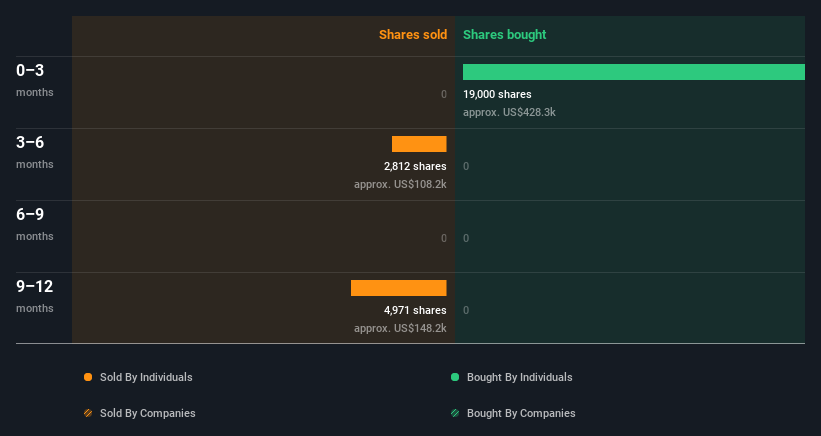This screenshot has width=821, height=436.
Task: Click the 3–6 months row label
Action: pyautogui.click(x=35, y=152)
